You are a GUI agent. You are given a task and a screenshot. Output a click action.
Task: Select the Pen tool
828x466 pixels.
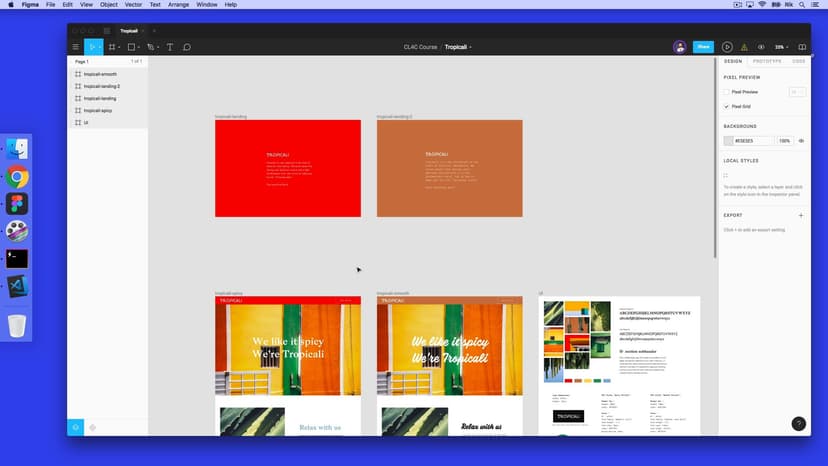pyautogui.click(x=150, y=47)
